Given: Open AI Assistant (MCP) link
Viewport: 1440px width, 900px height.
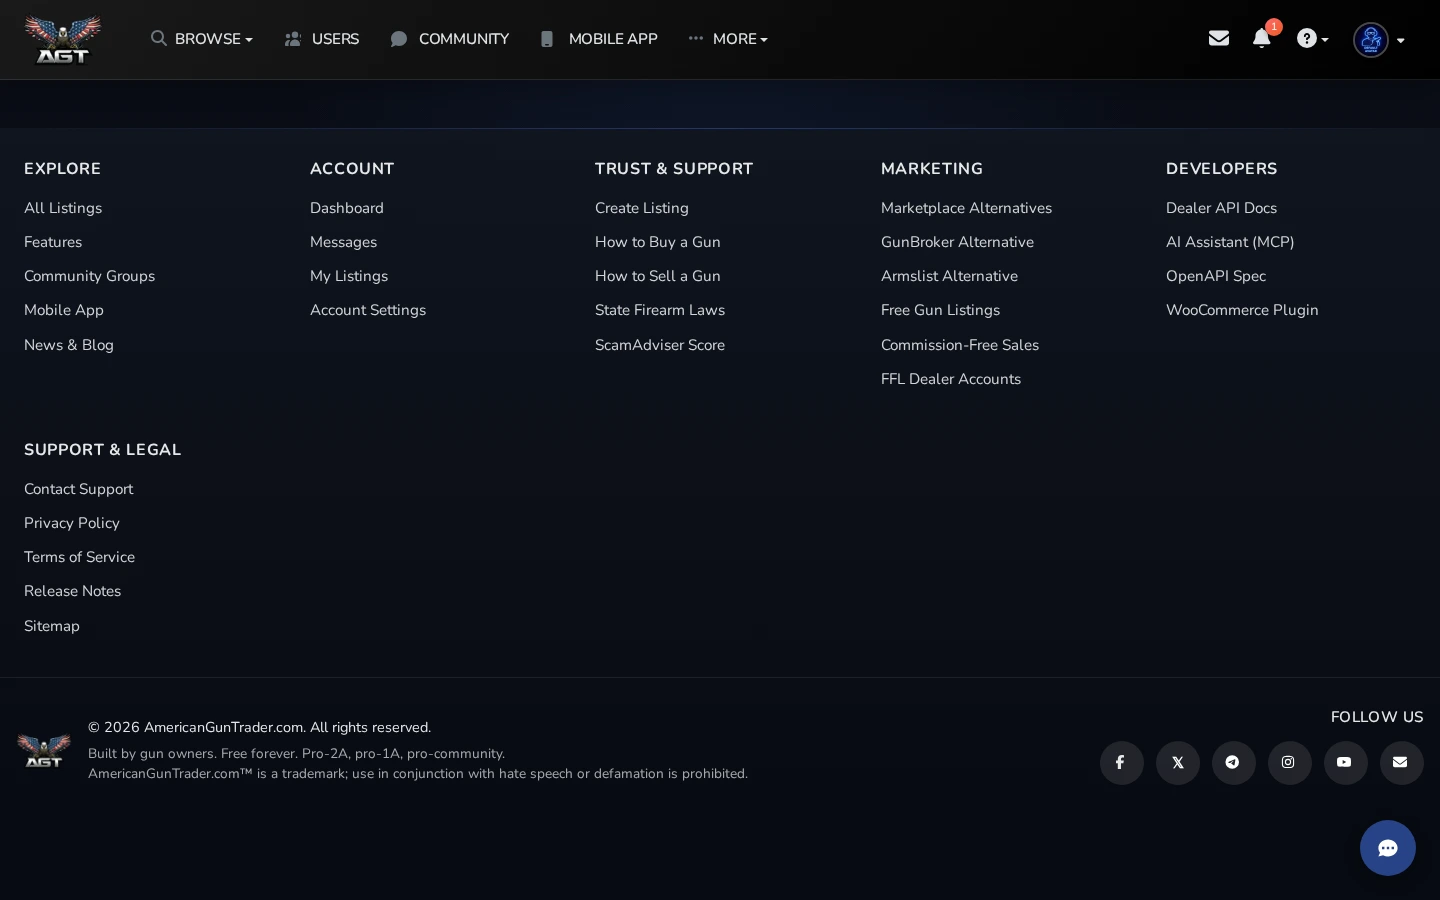Looking at the screenshot, I should coord(1230,242).
